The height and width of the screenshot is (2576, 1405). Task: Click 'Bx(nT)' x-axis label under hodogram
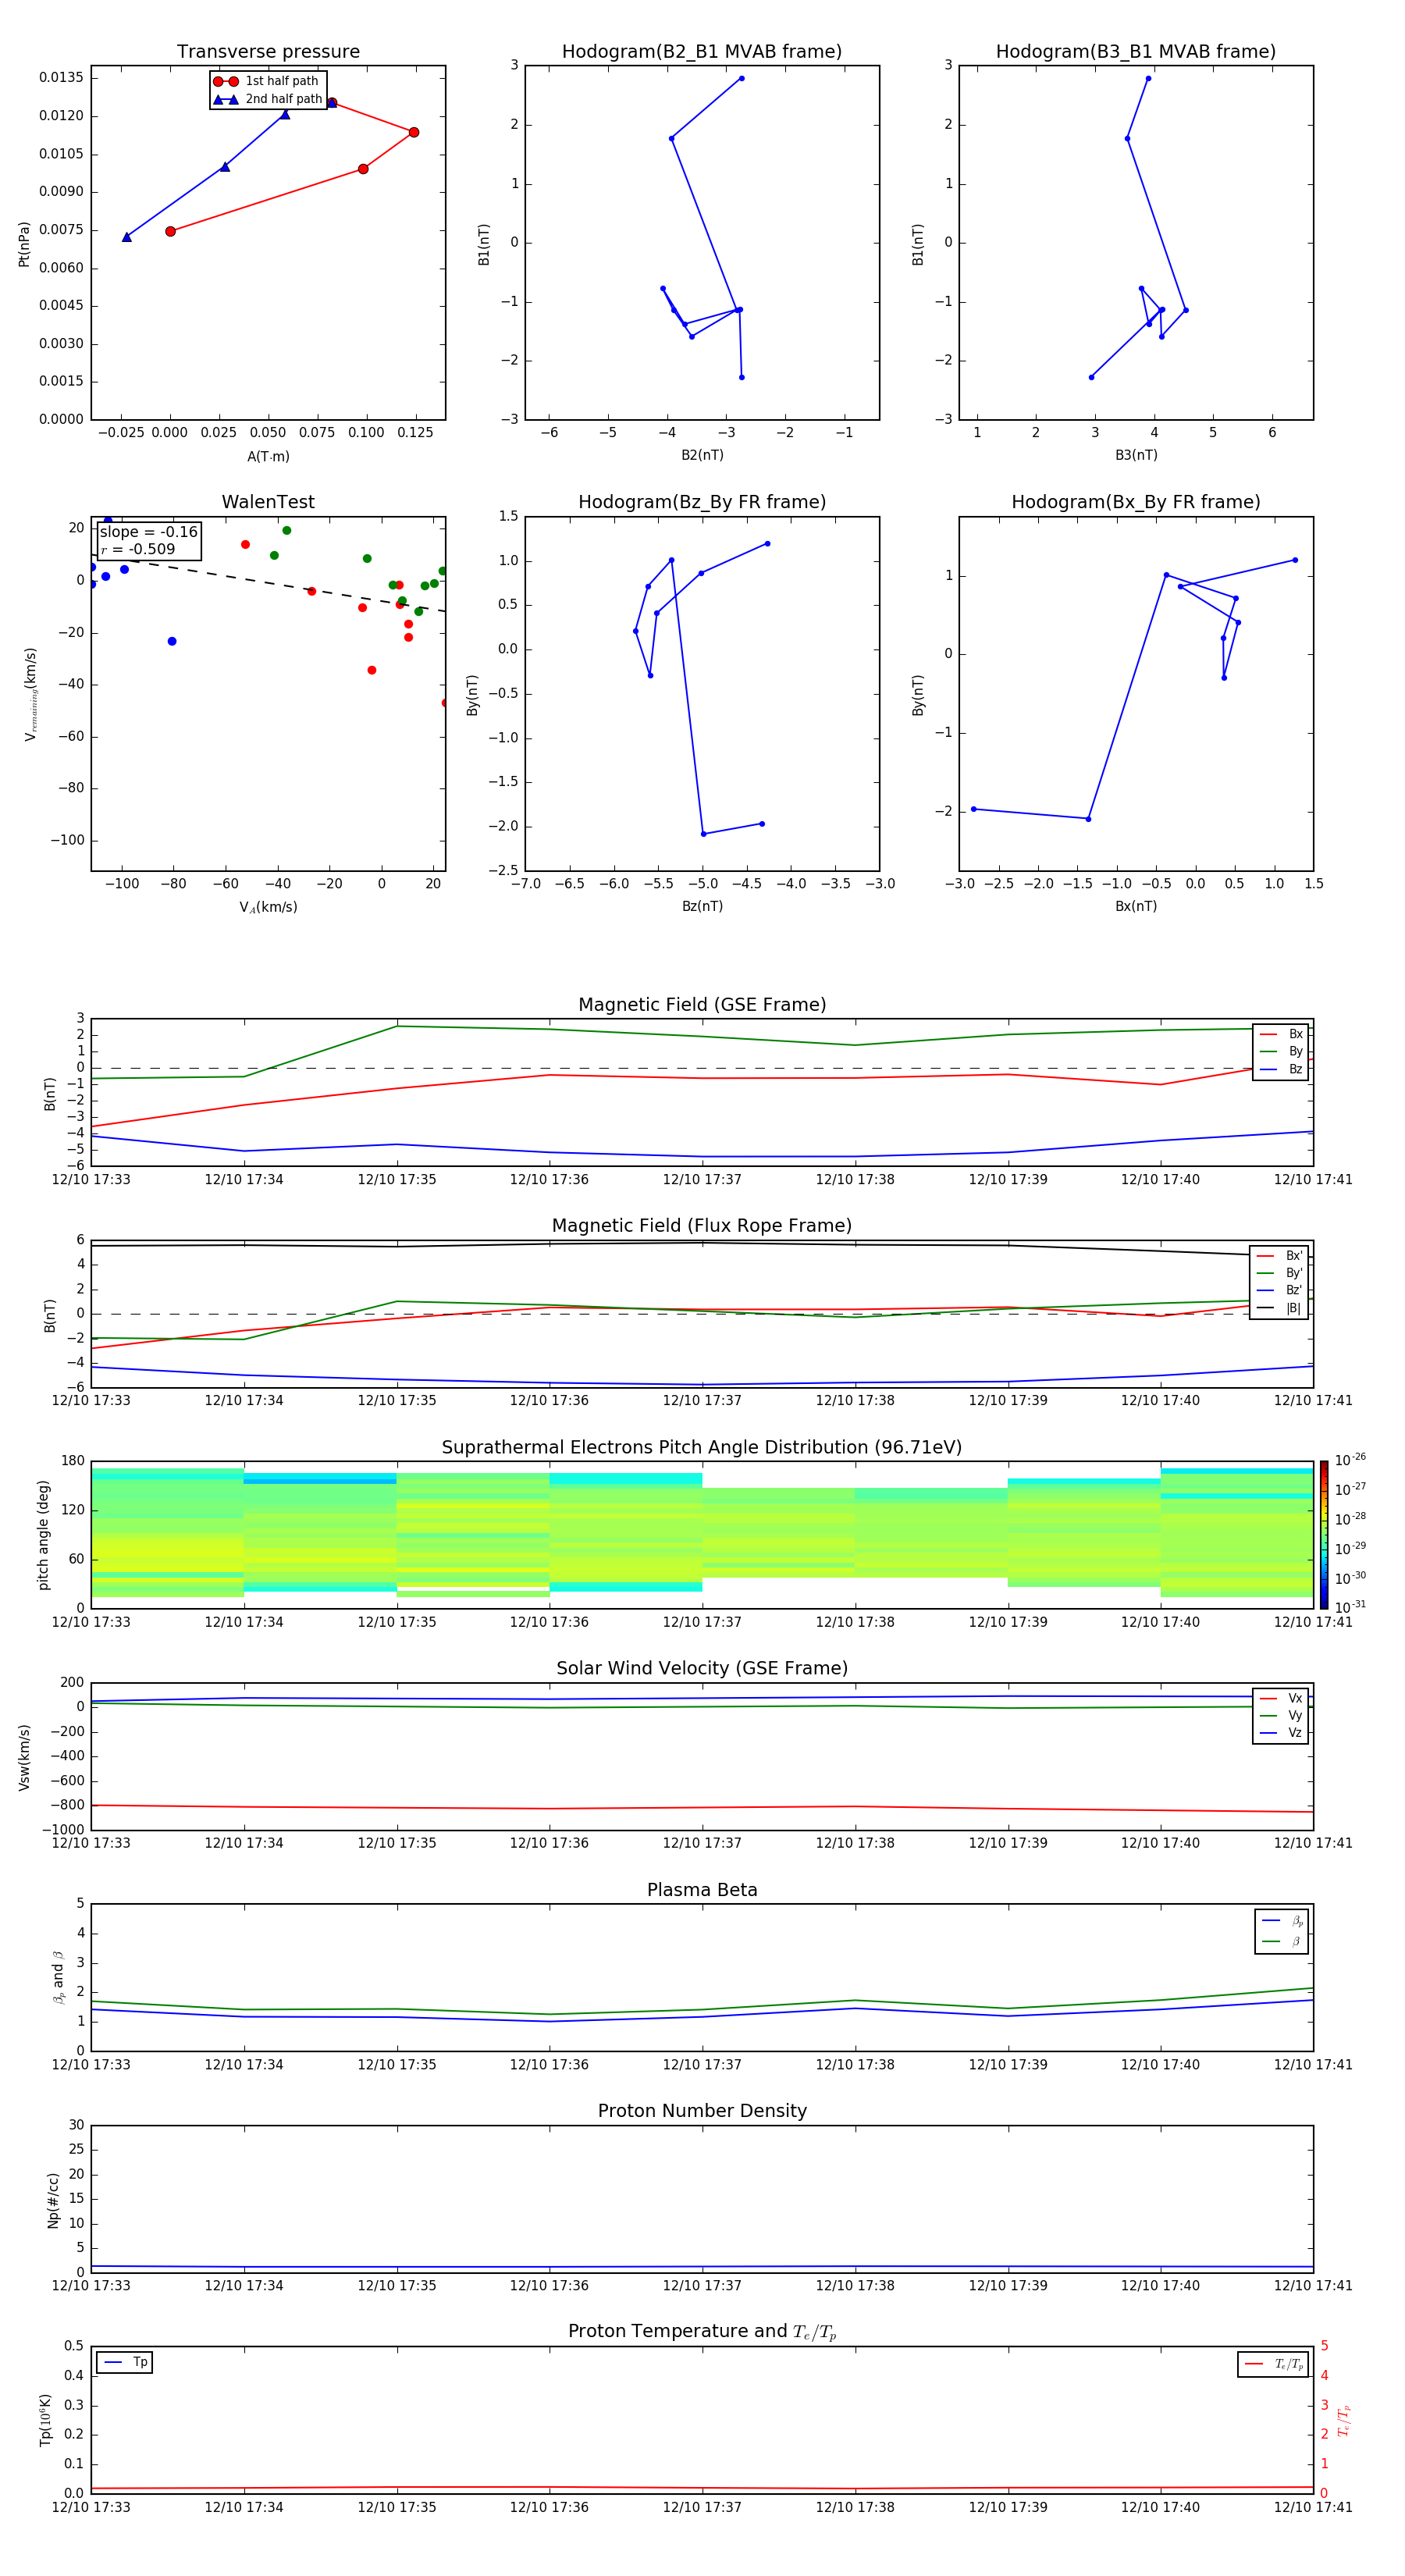1136,906
